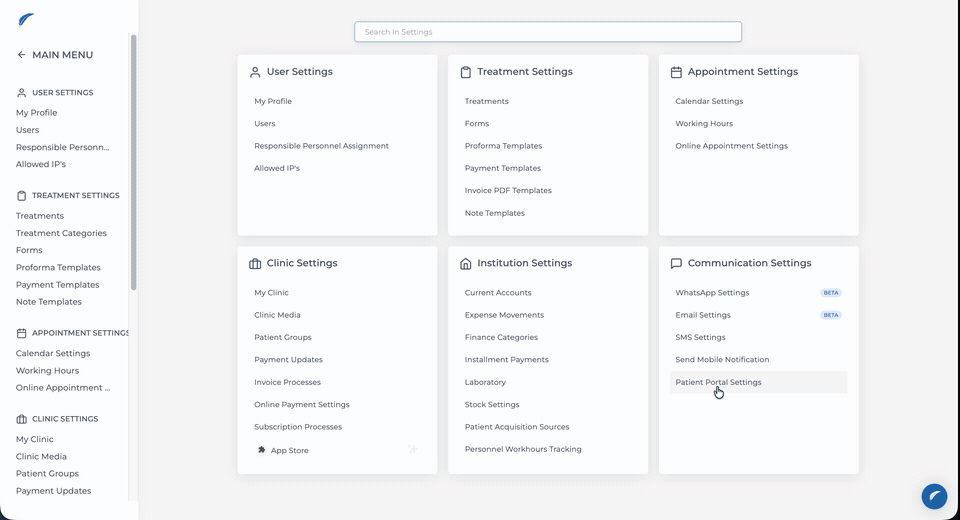Click the sidebar vertical scrollbar
The width and height of the screenshot is (960, 520).
[x=133, y=162]
